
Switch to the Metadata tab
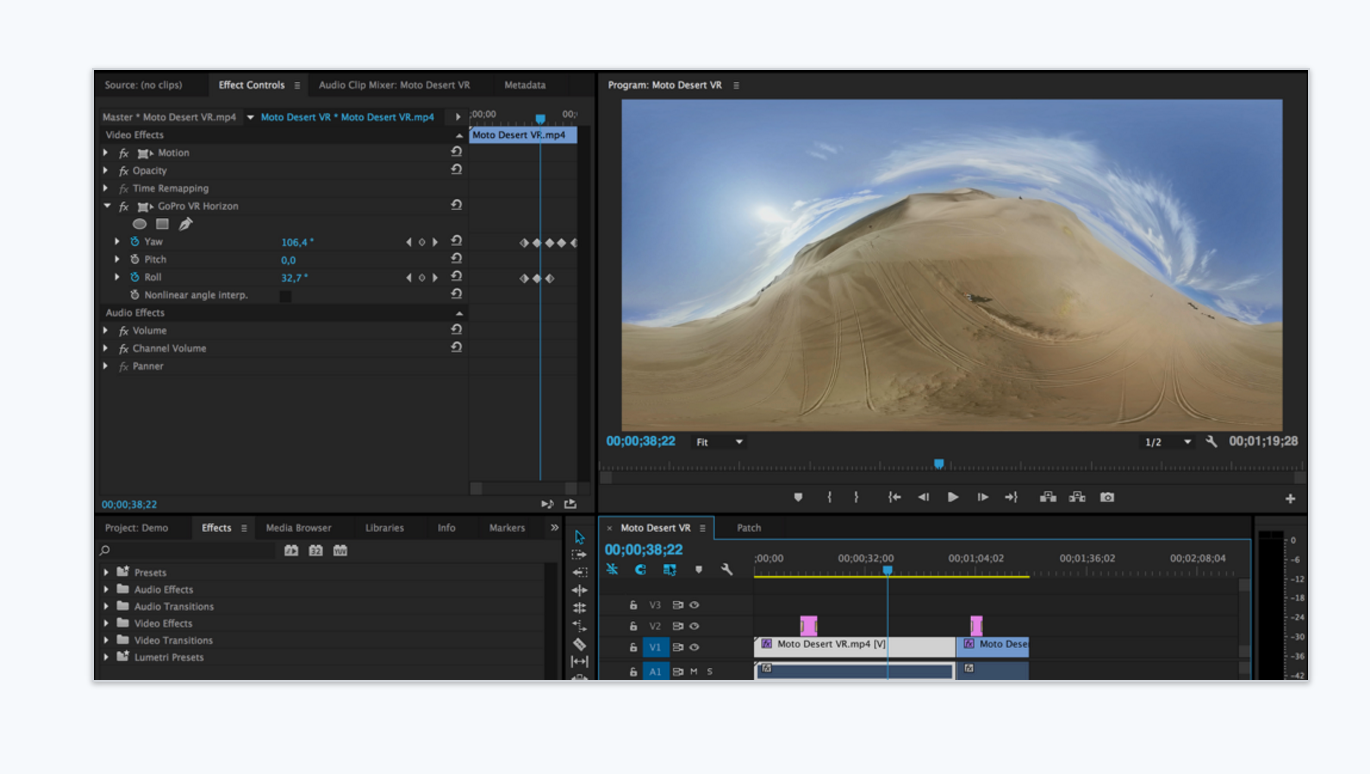524,85
